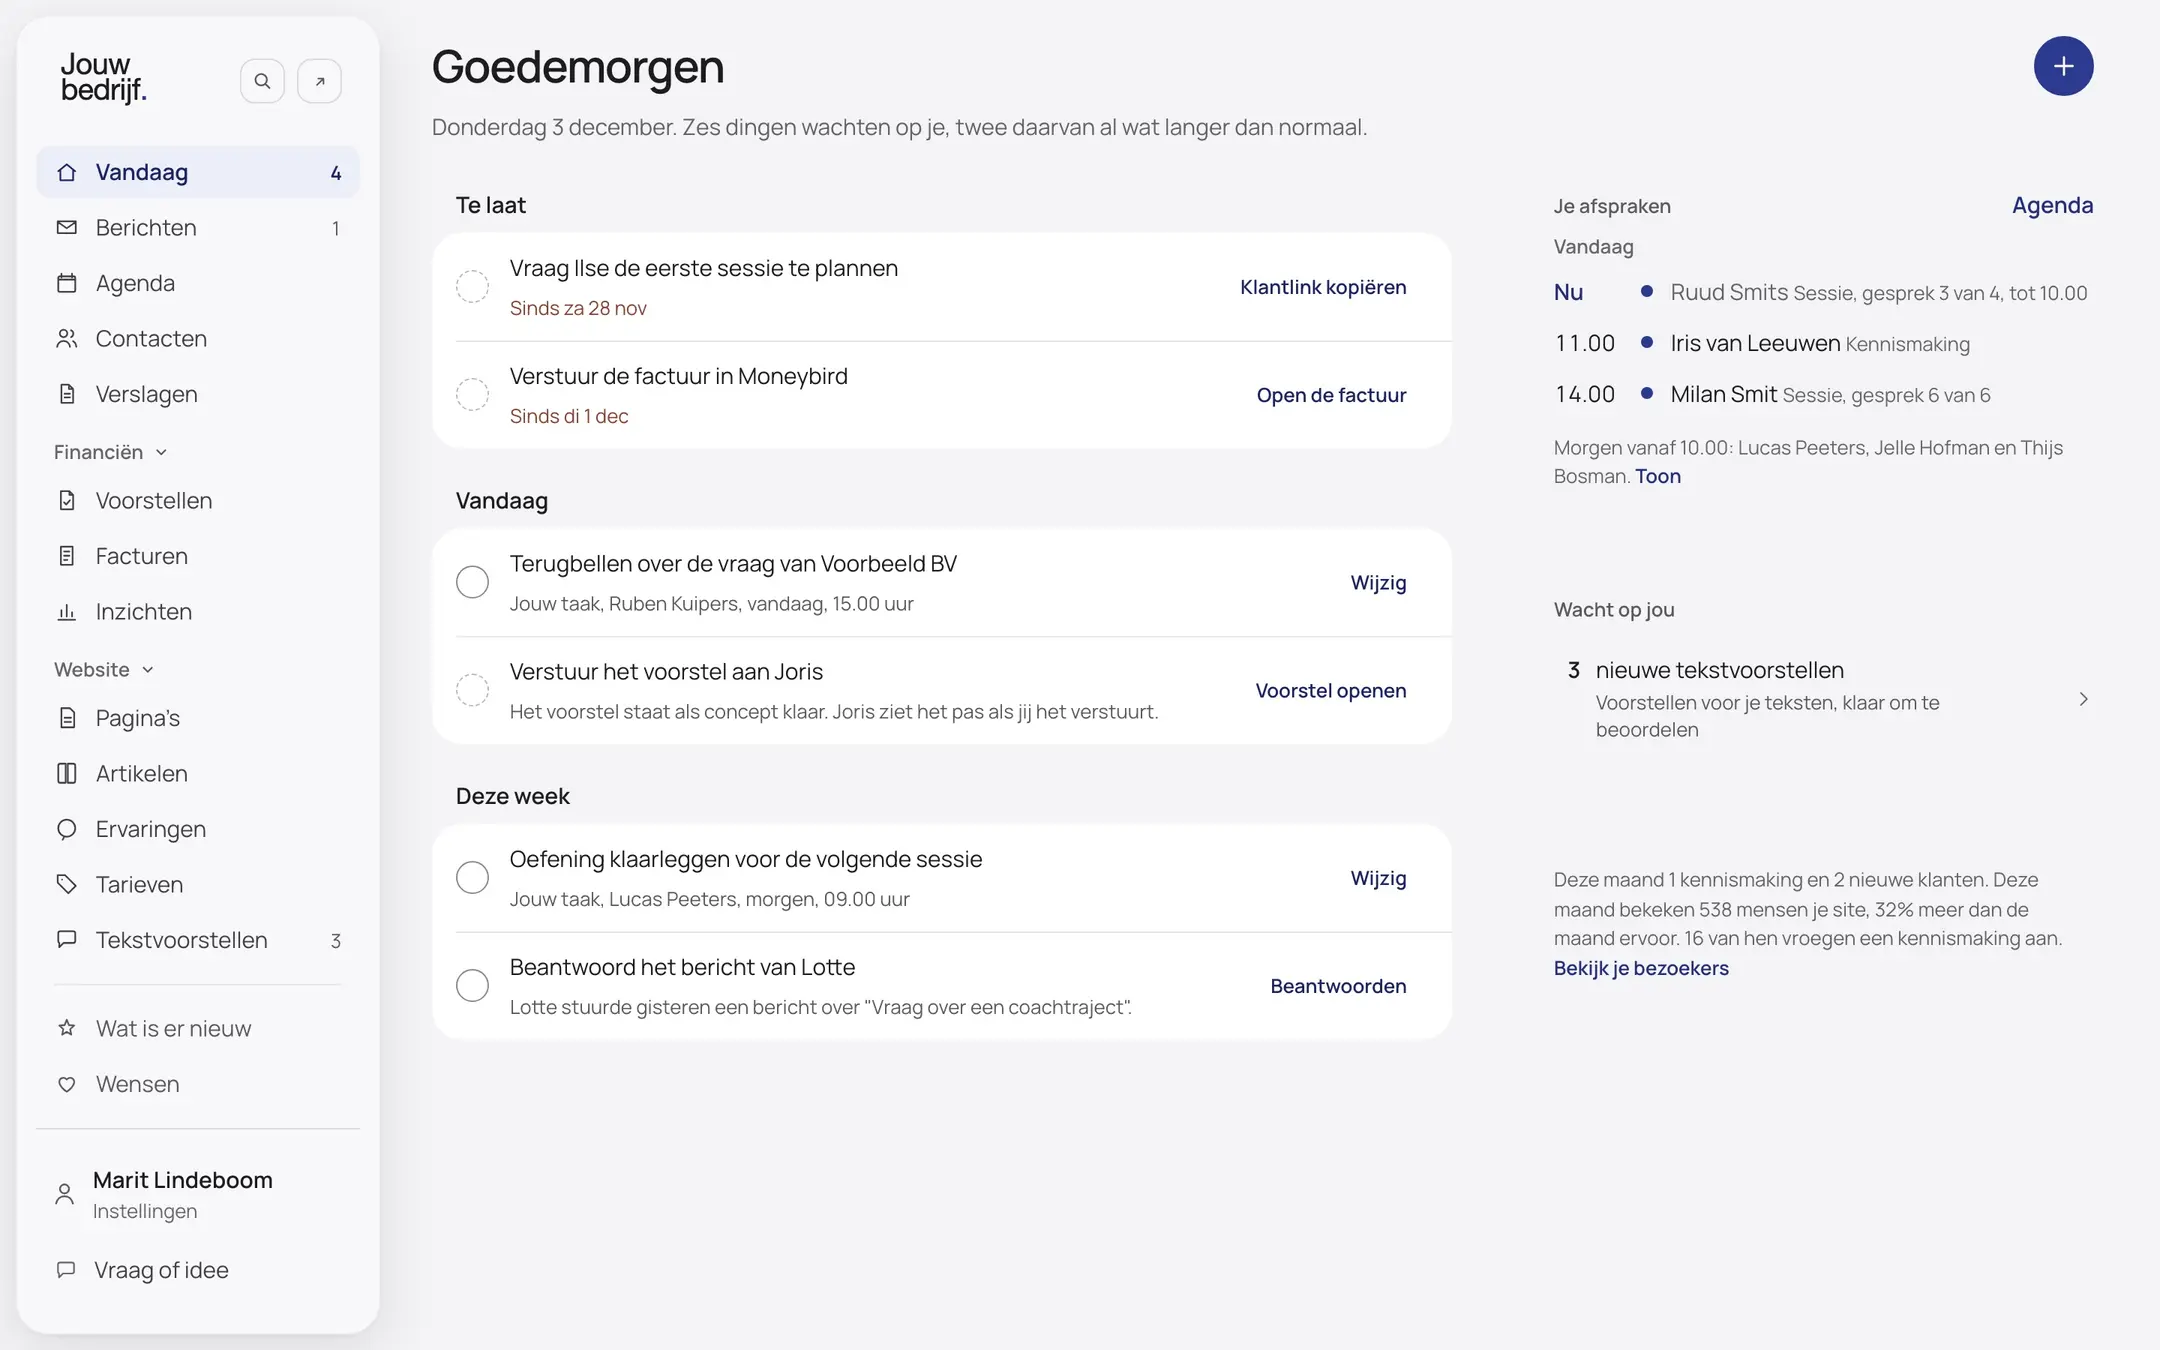Click the people icon next to Contacten
Viewport: 2160px width, 1350px height.
coord(67,338)
